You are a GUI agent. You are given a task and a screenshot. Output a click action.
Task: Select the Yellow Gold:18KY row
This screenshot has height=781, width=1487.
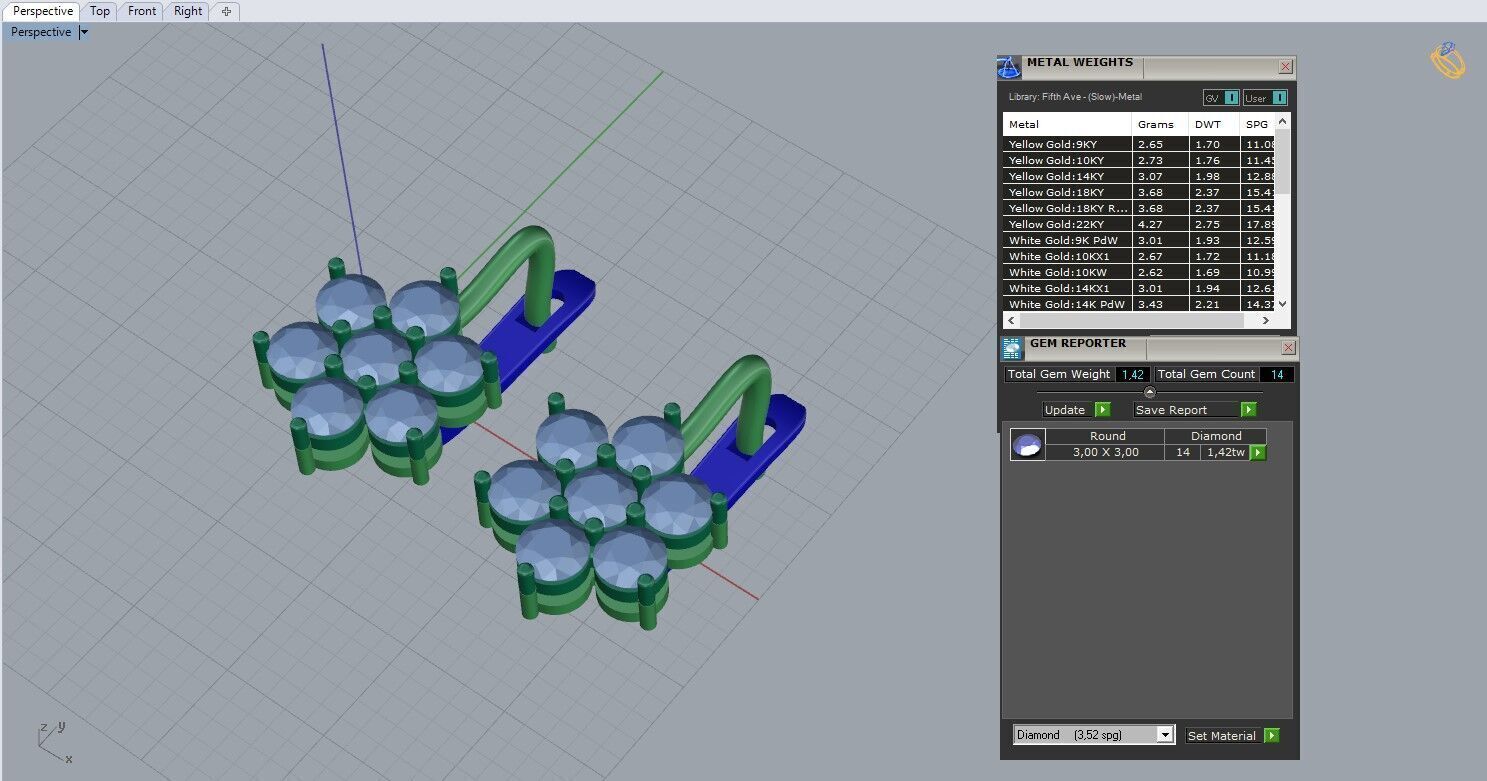[x=1139, y=192]
